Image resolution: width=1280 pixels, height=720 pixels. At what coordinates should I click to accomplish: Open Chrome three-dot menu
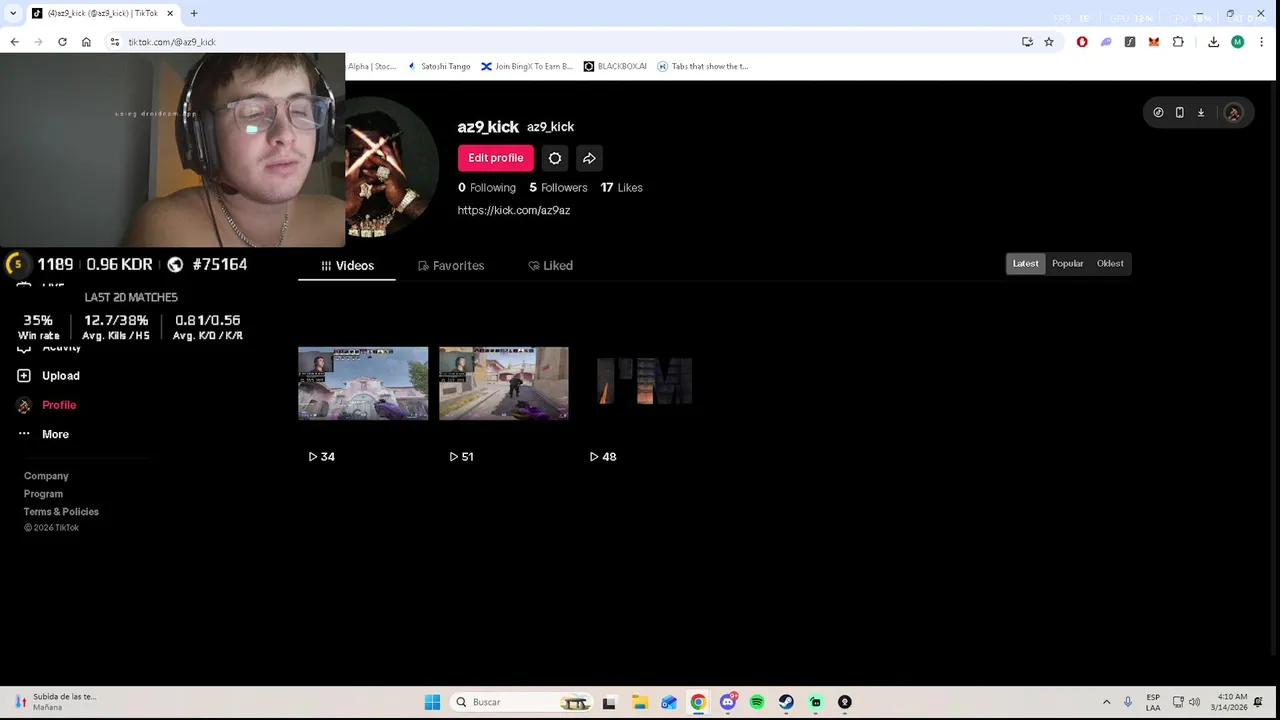pos(1261,42)
